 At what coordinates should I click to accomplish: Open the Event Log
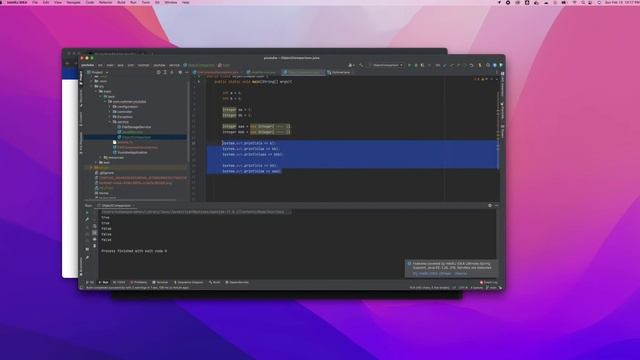[x=489, y=282]
